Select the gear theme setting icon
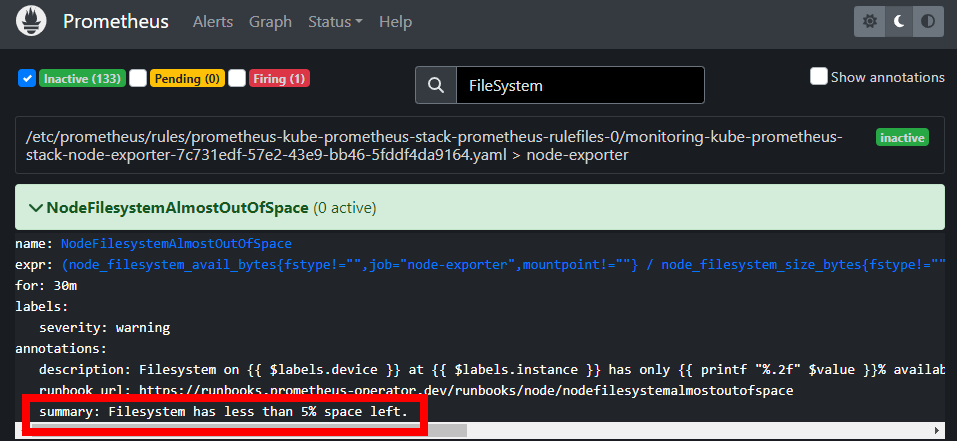This screenshot has width=957, height=441. coord(869,22)
